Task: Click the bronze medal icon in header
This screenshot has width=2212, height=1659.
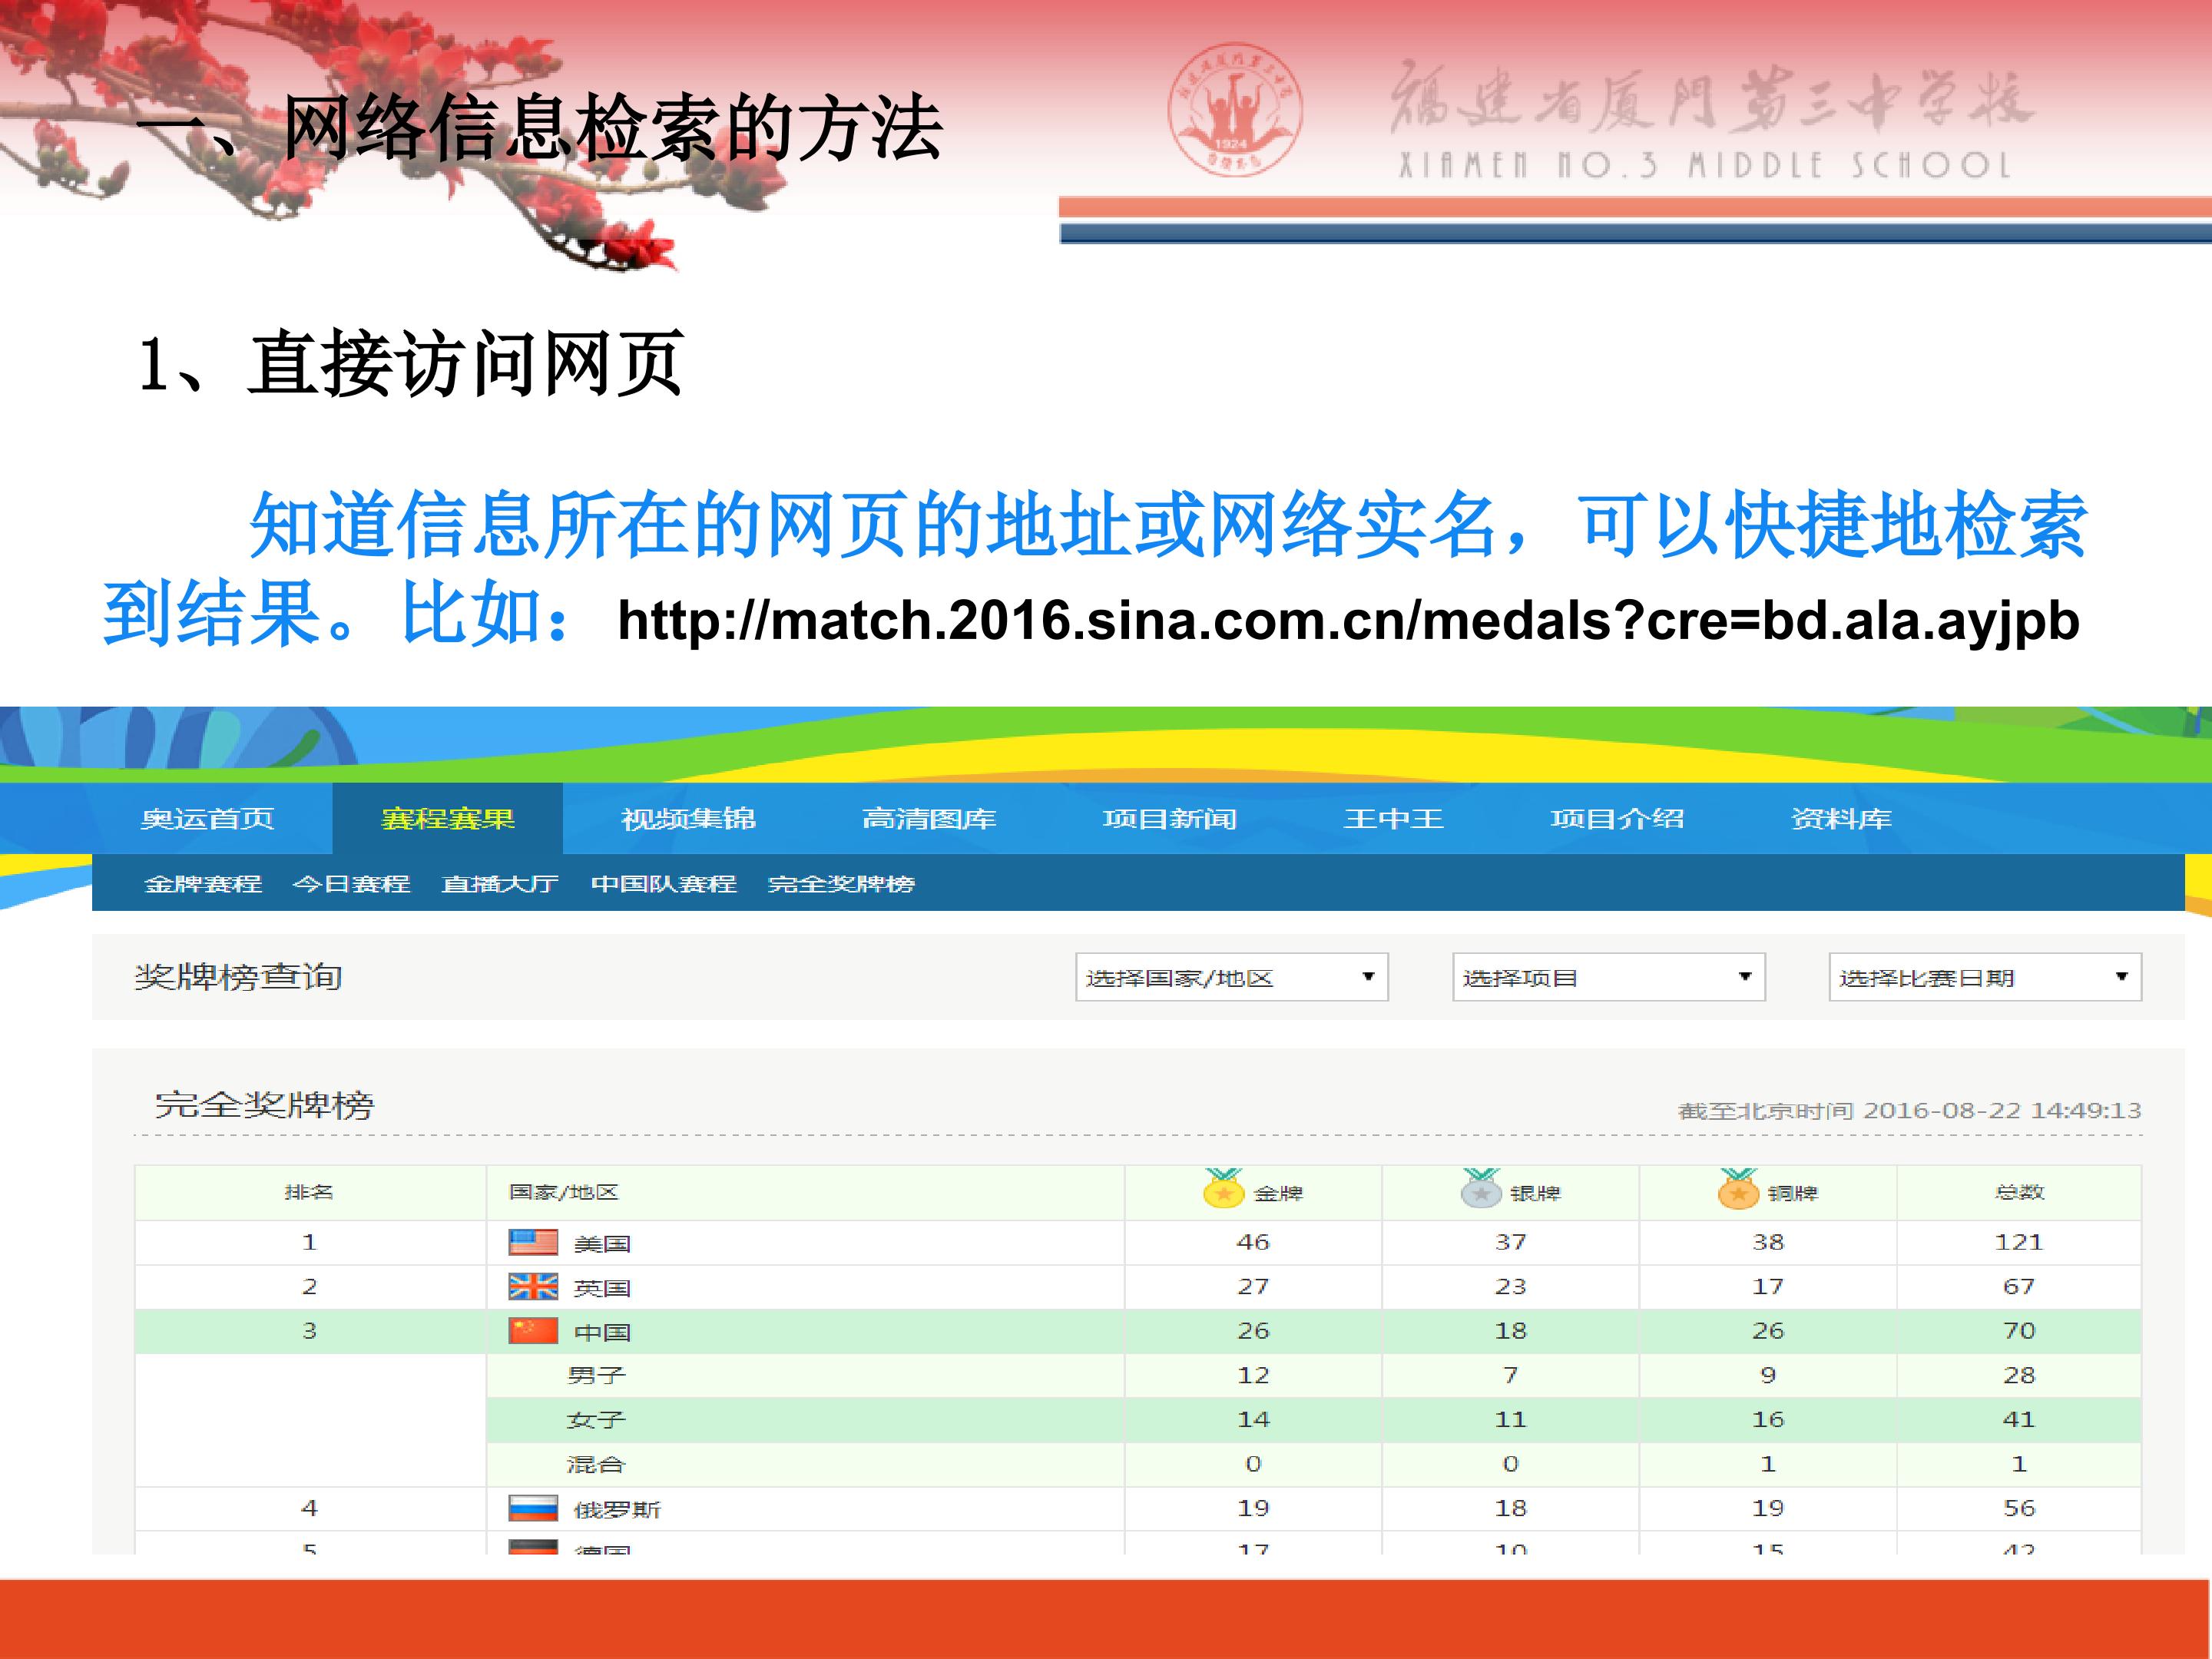Action: [1738, 1189]
